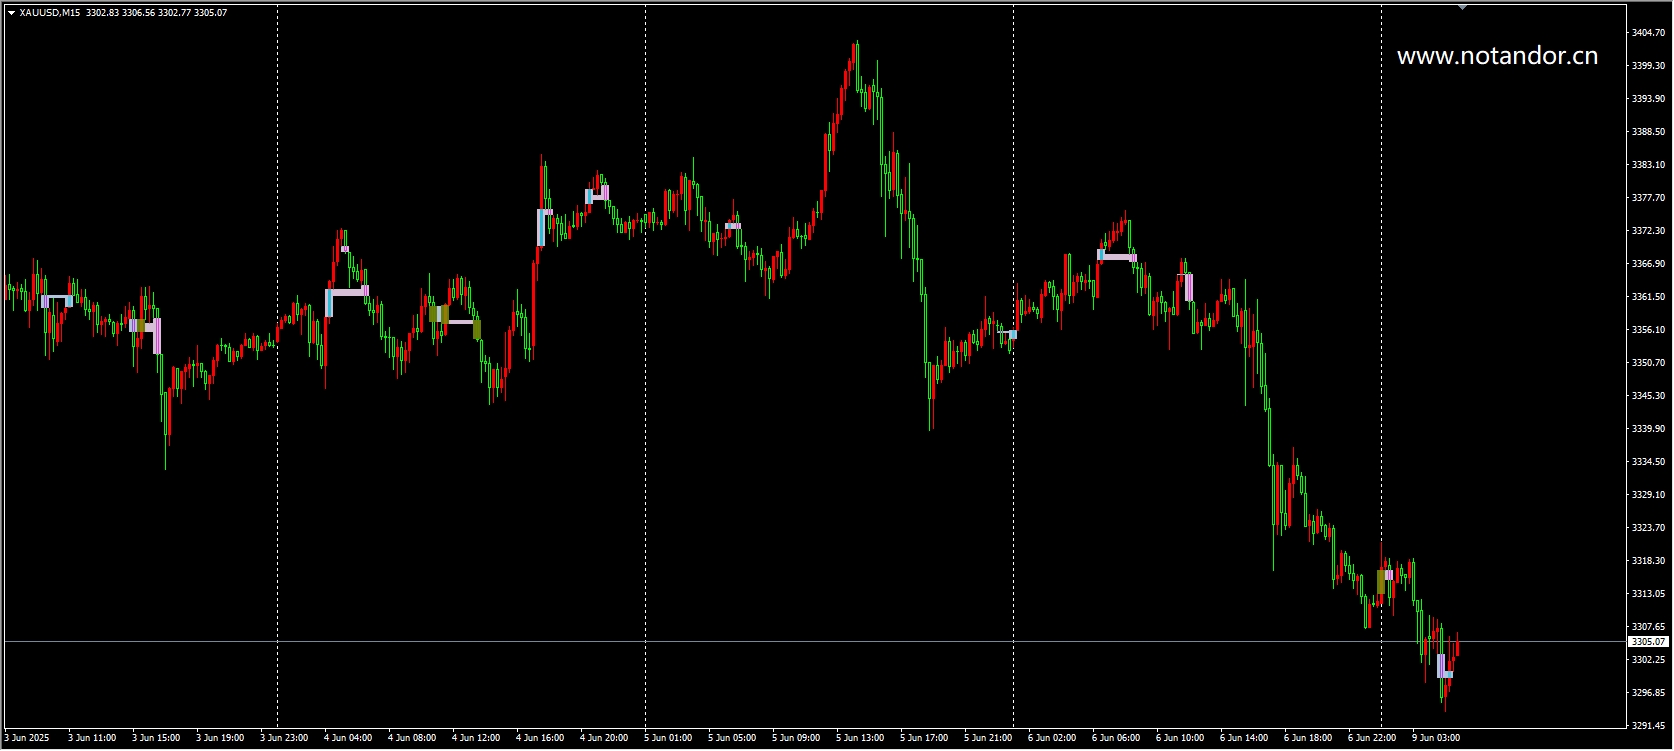Click the 3404.70 price axis label
The height and width of the screenshot is (751, 1674).
click(x=1648, y=33)
